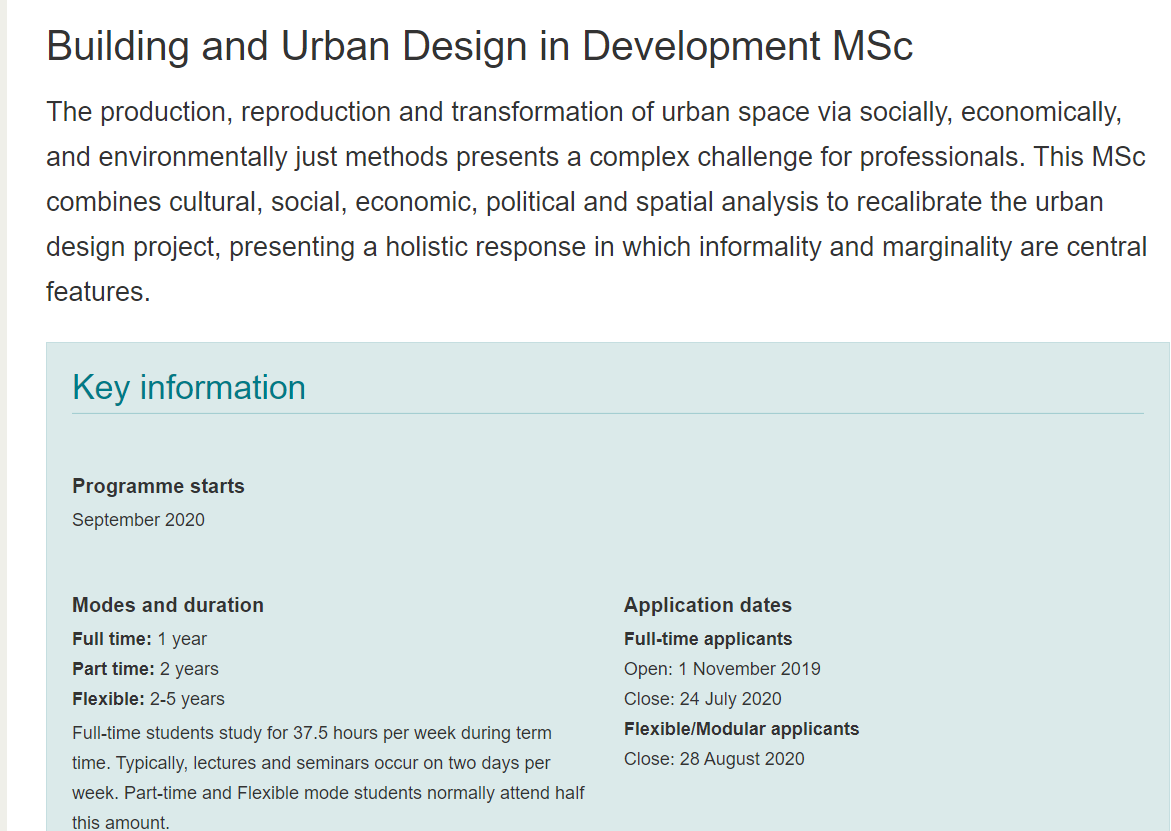Click the divider line under Key information
Image resolution: width=1171 pixels, height=831 pixels.
click(x=607, y=413)
